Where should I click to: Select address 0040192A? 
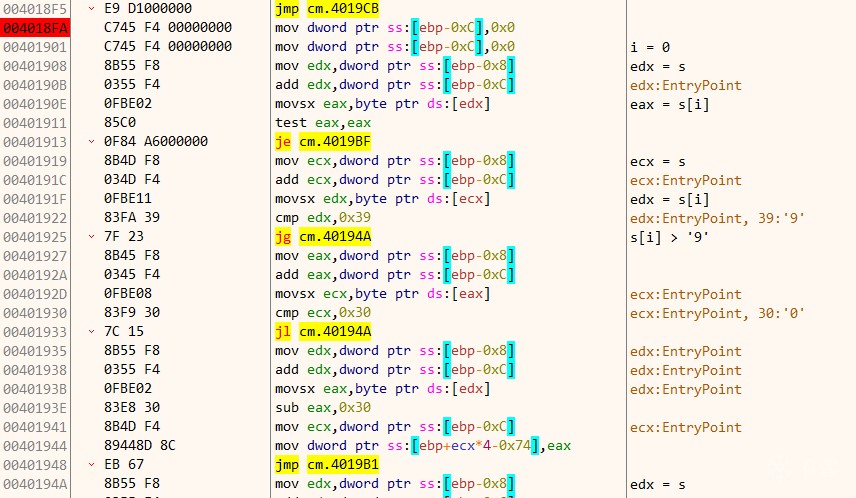(x=35, y=275)
